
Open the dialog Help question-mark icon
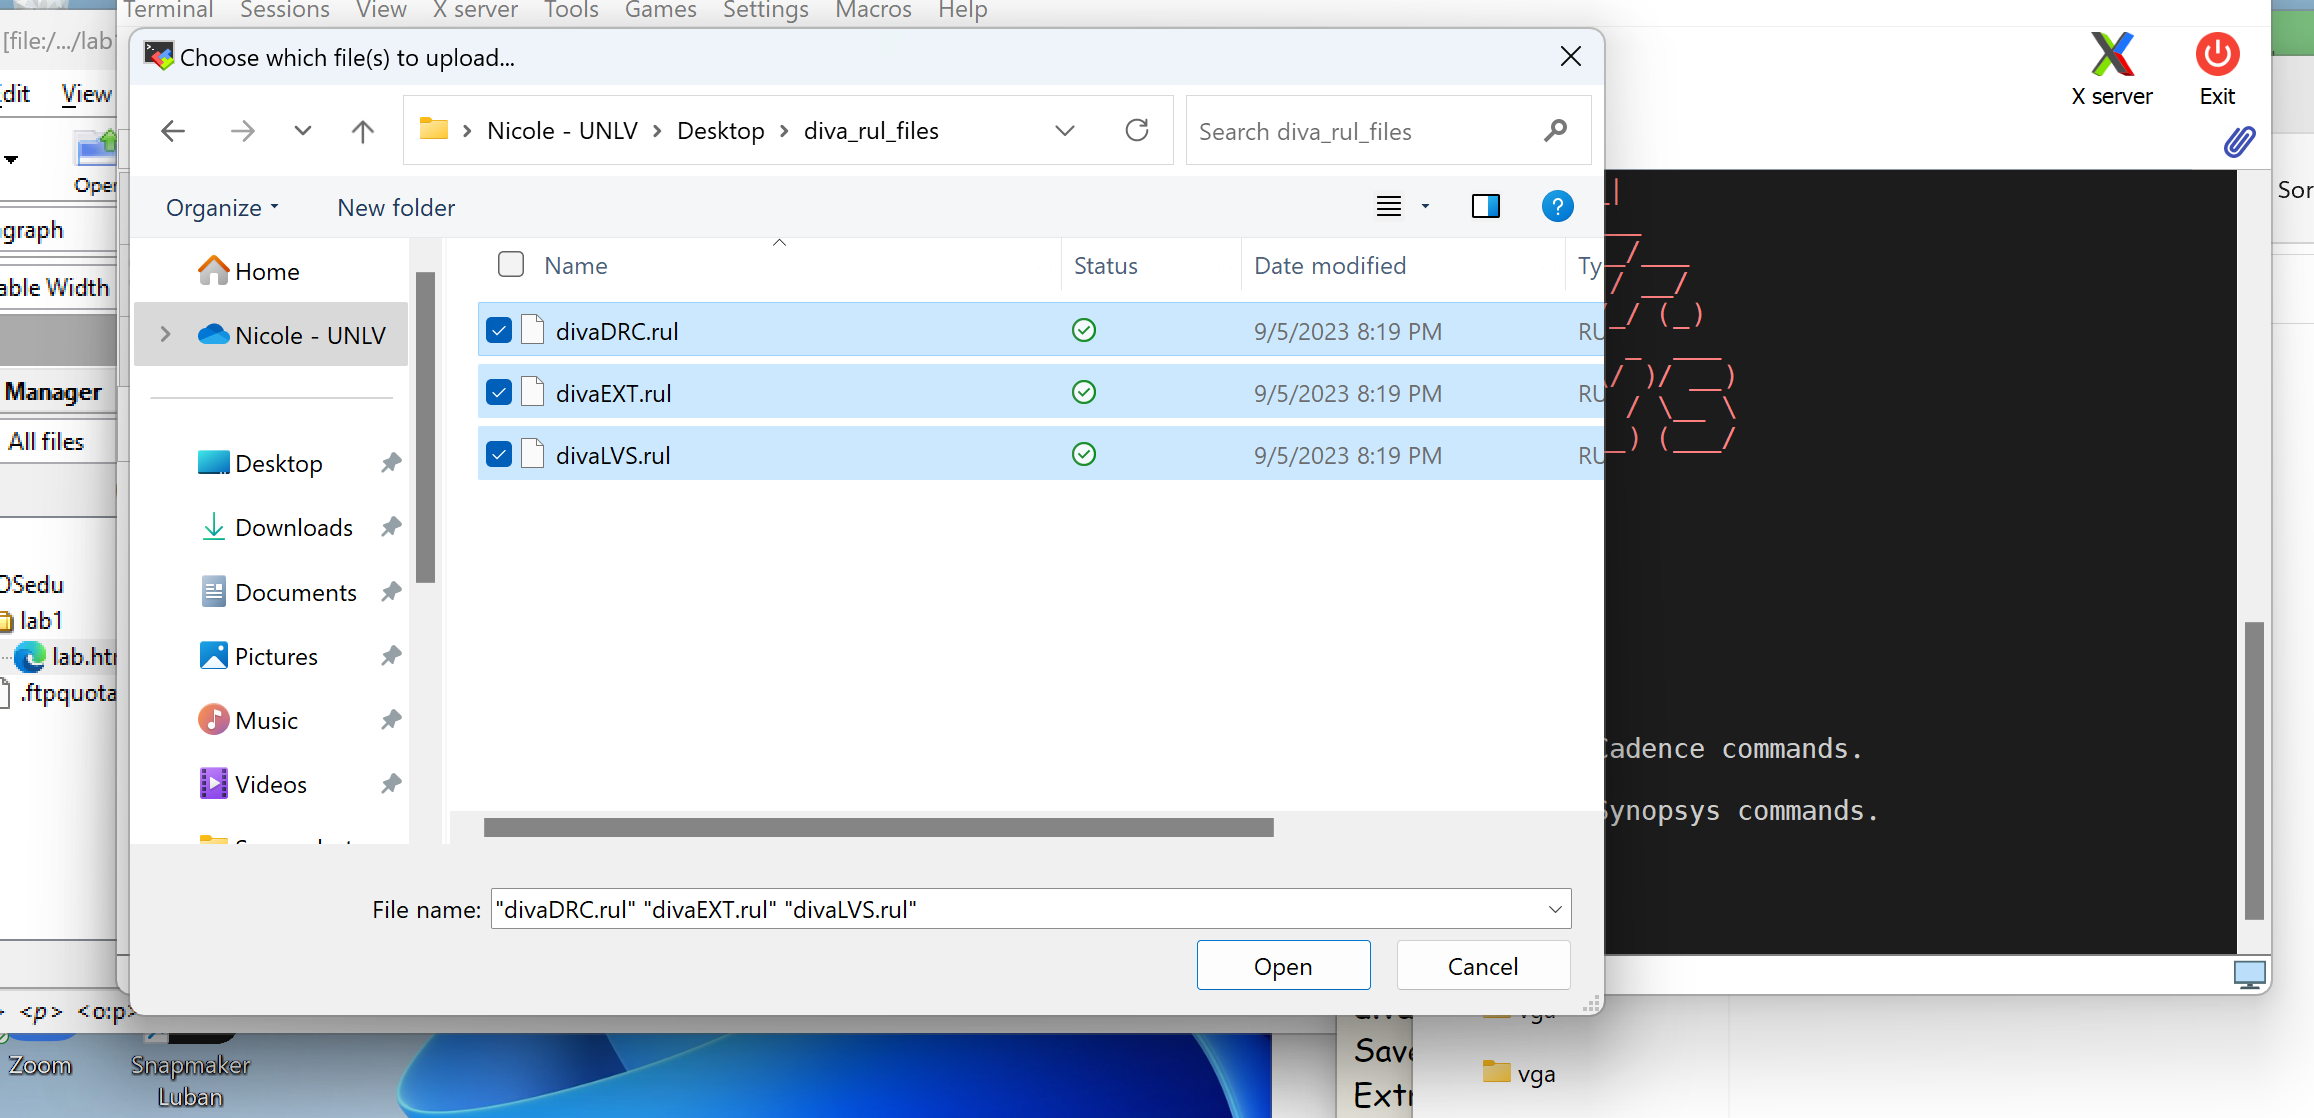1557,207
